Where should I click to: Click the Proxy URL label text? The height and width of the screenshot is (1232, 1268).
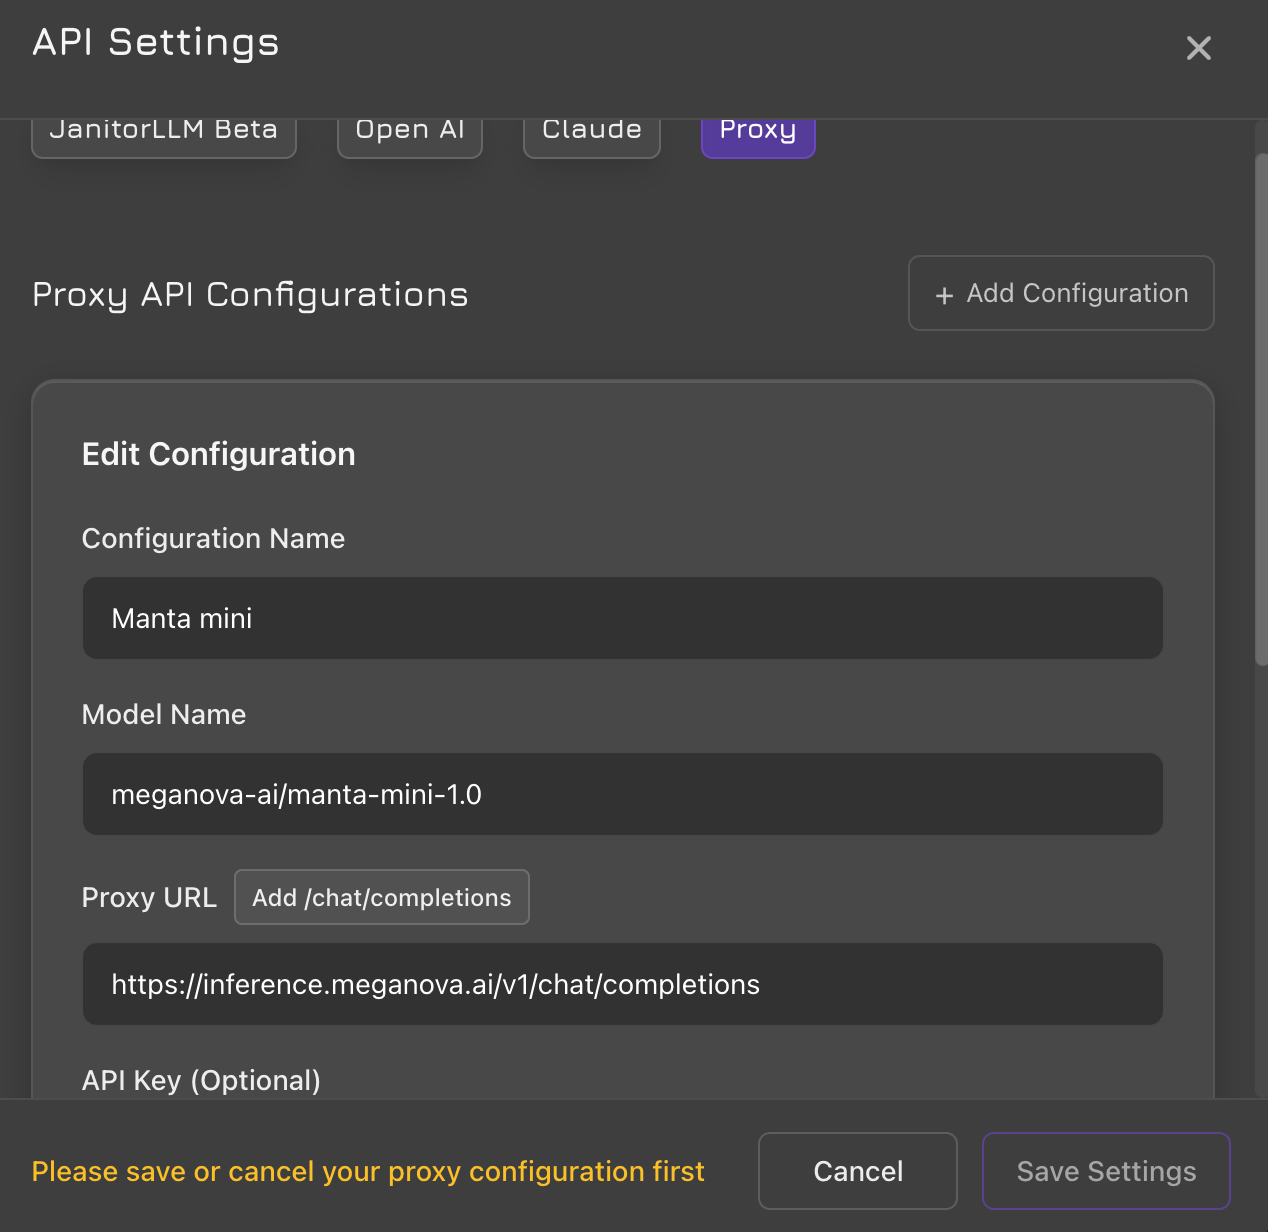click(149, 898)
